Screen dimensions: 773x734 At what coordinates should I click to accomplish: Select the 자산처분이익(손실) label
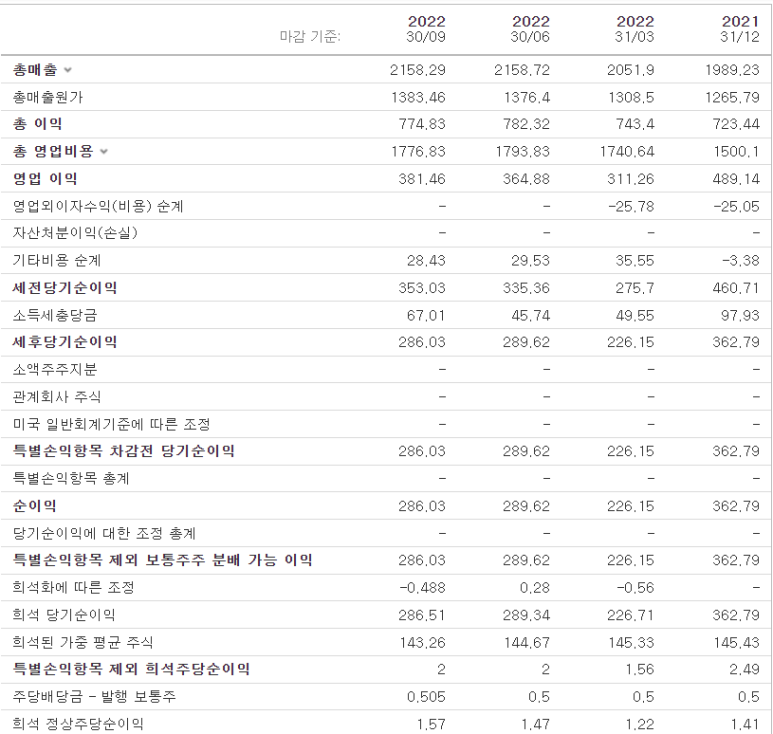click(75, 233)
